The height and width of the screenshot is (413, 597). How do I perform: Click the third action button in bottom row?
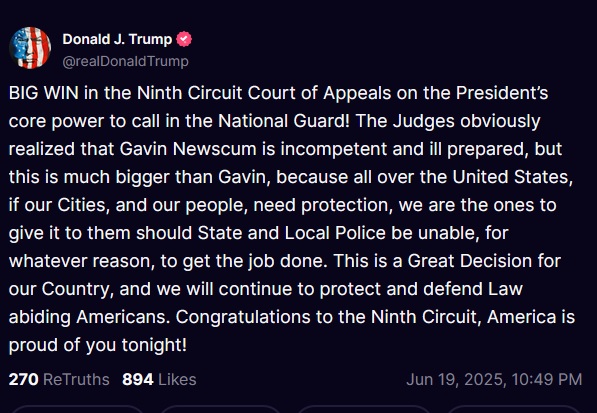point(364,409)
